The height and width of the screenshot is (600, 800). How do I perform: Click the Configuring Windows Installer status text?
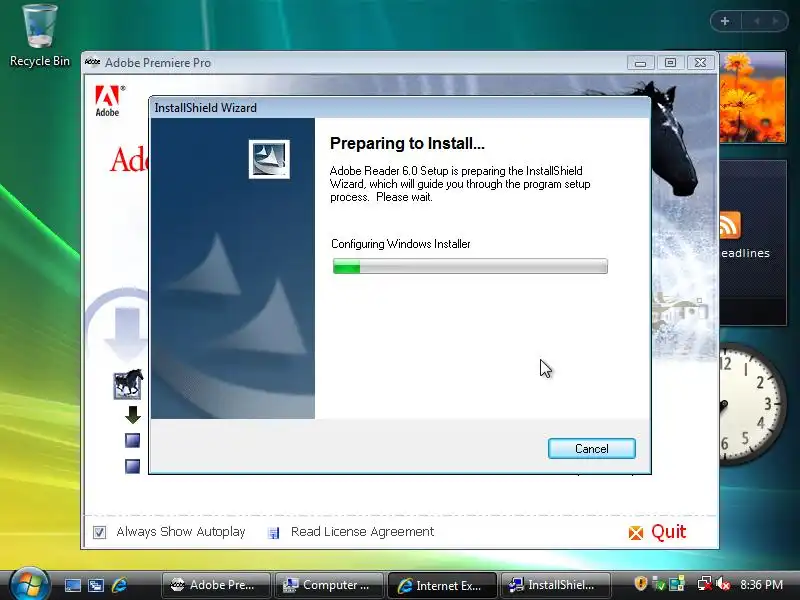[401, 244]
